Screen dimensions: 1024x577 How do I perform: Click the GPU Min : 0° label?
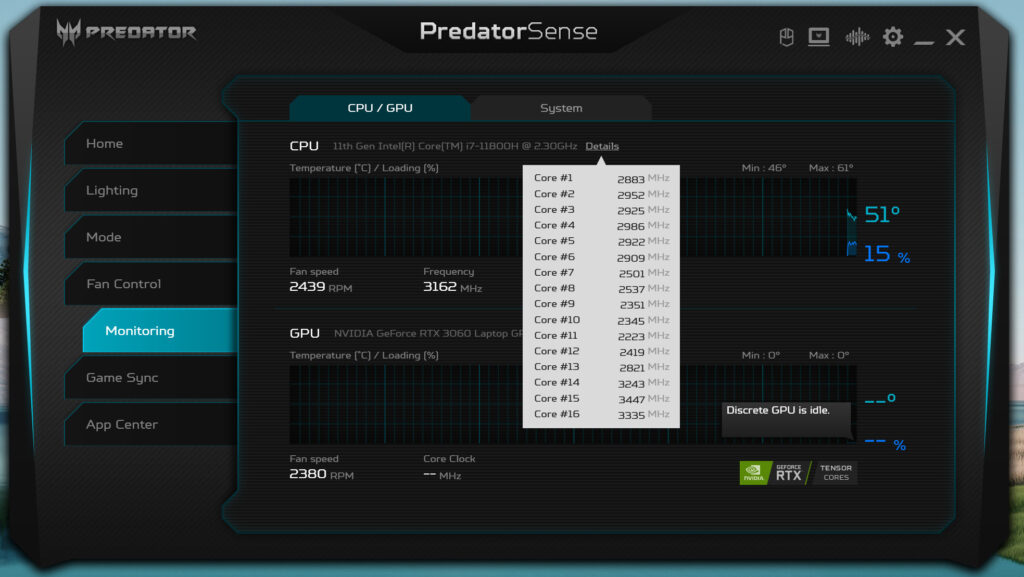[761, 355]
